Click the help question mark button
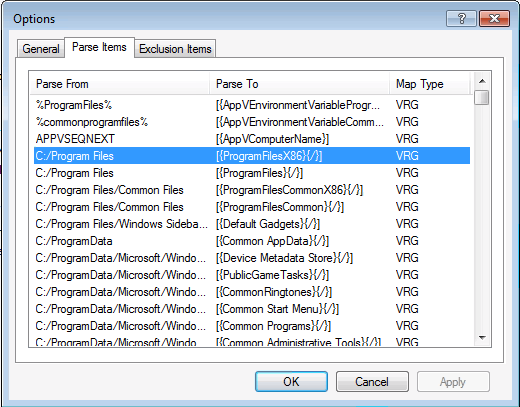This screenshot has height=407, width=520. click(461, 19)
